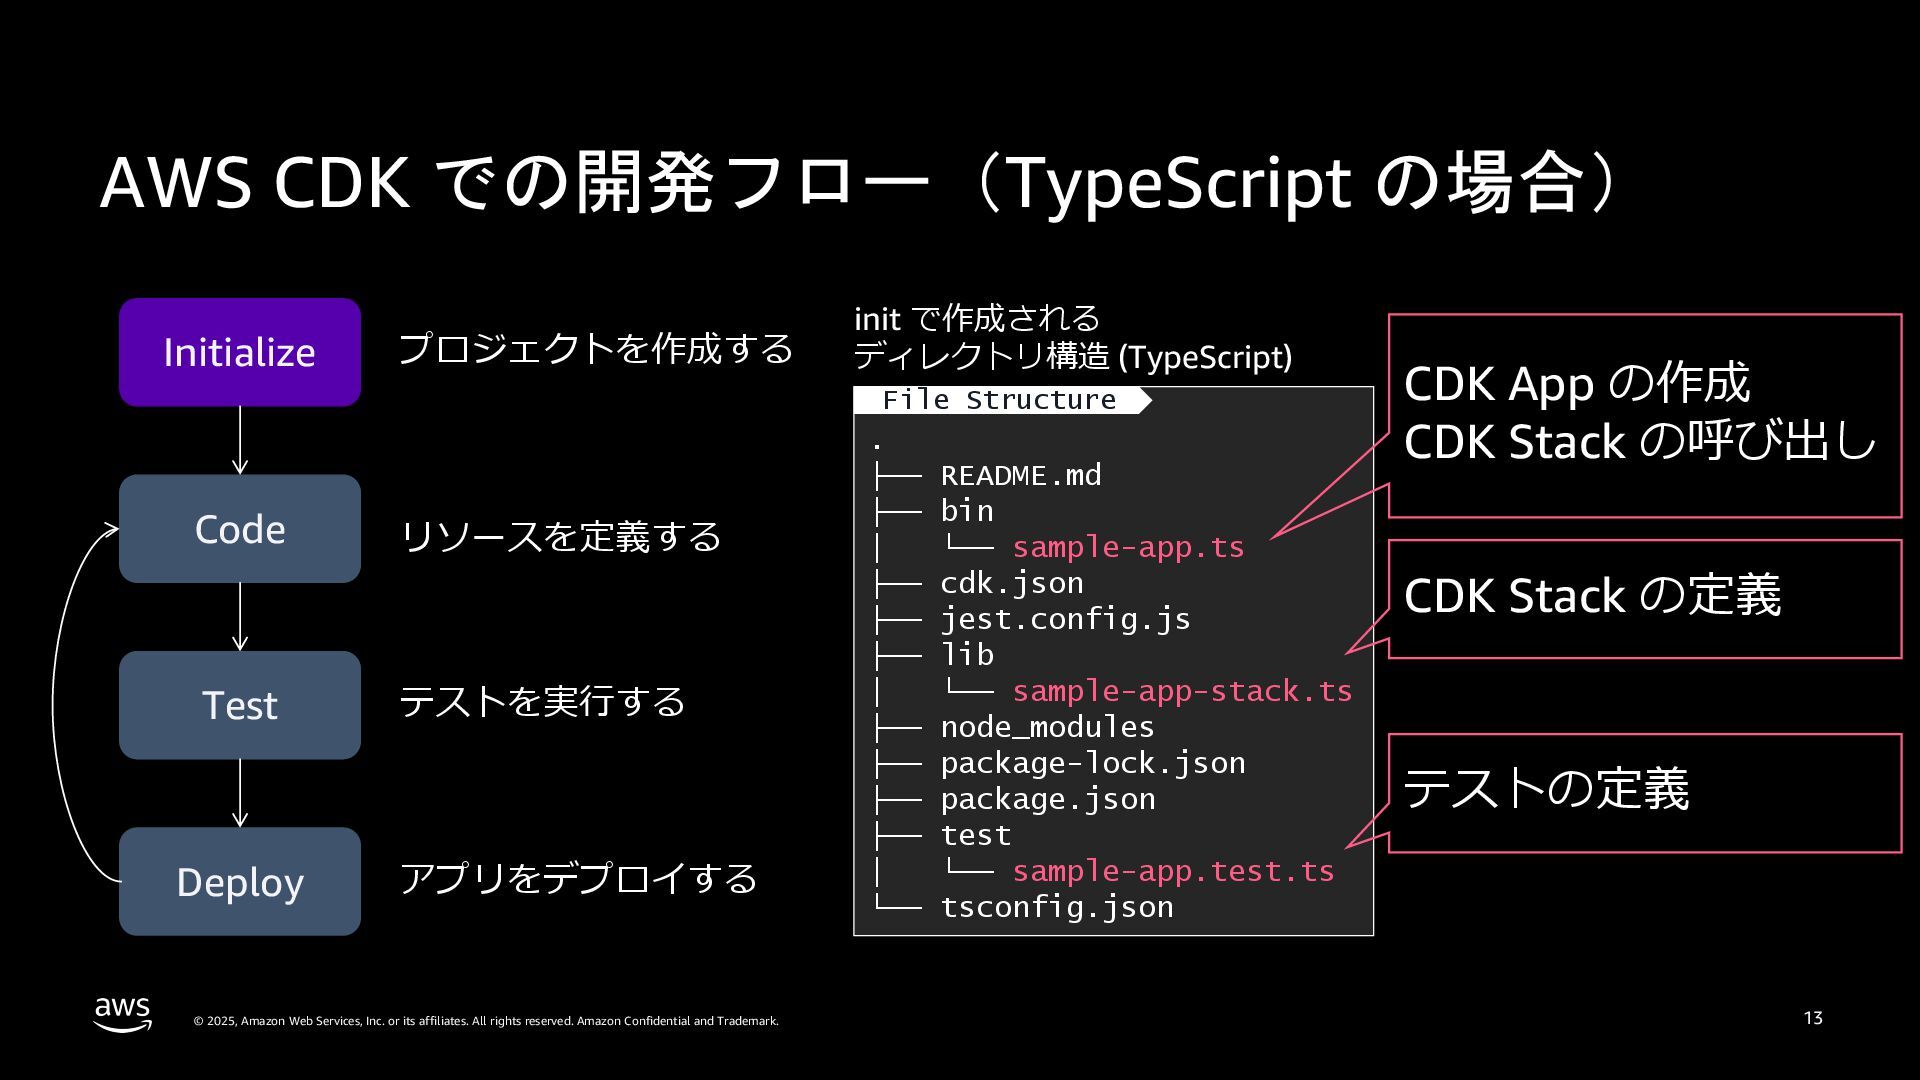Image resolution: width=1920 pixels, height=1080 pixels.
Task: Select the test folder entry
Action: pyautogui.click(x=976, y=835)
